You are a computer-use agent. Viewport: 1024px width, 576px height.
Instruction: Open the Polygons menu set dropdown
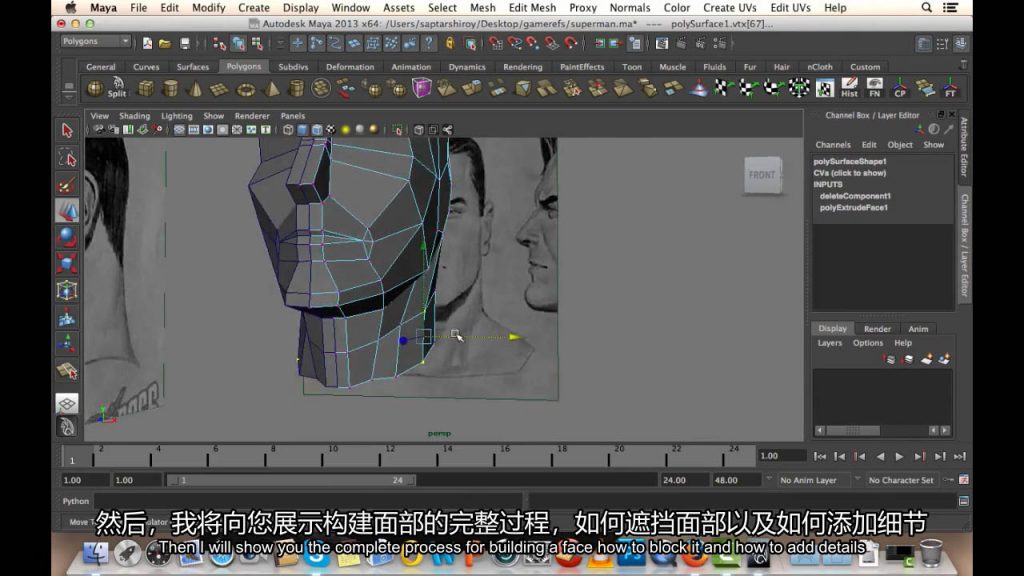coord(95,41)
